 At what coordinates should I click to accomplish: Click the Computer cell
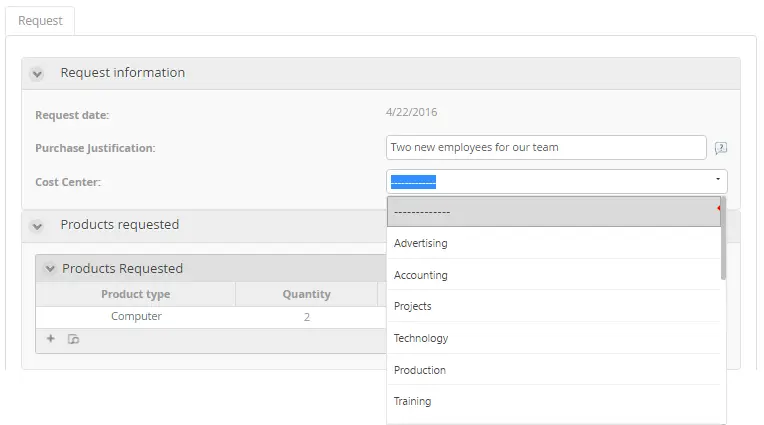(x=136, y=316)
